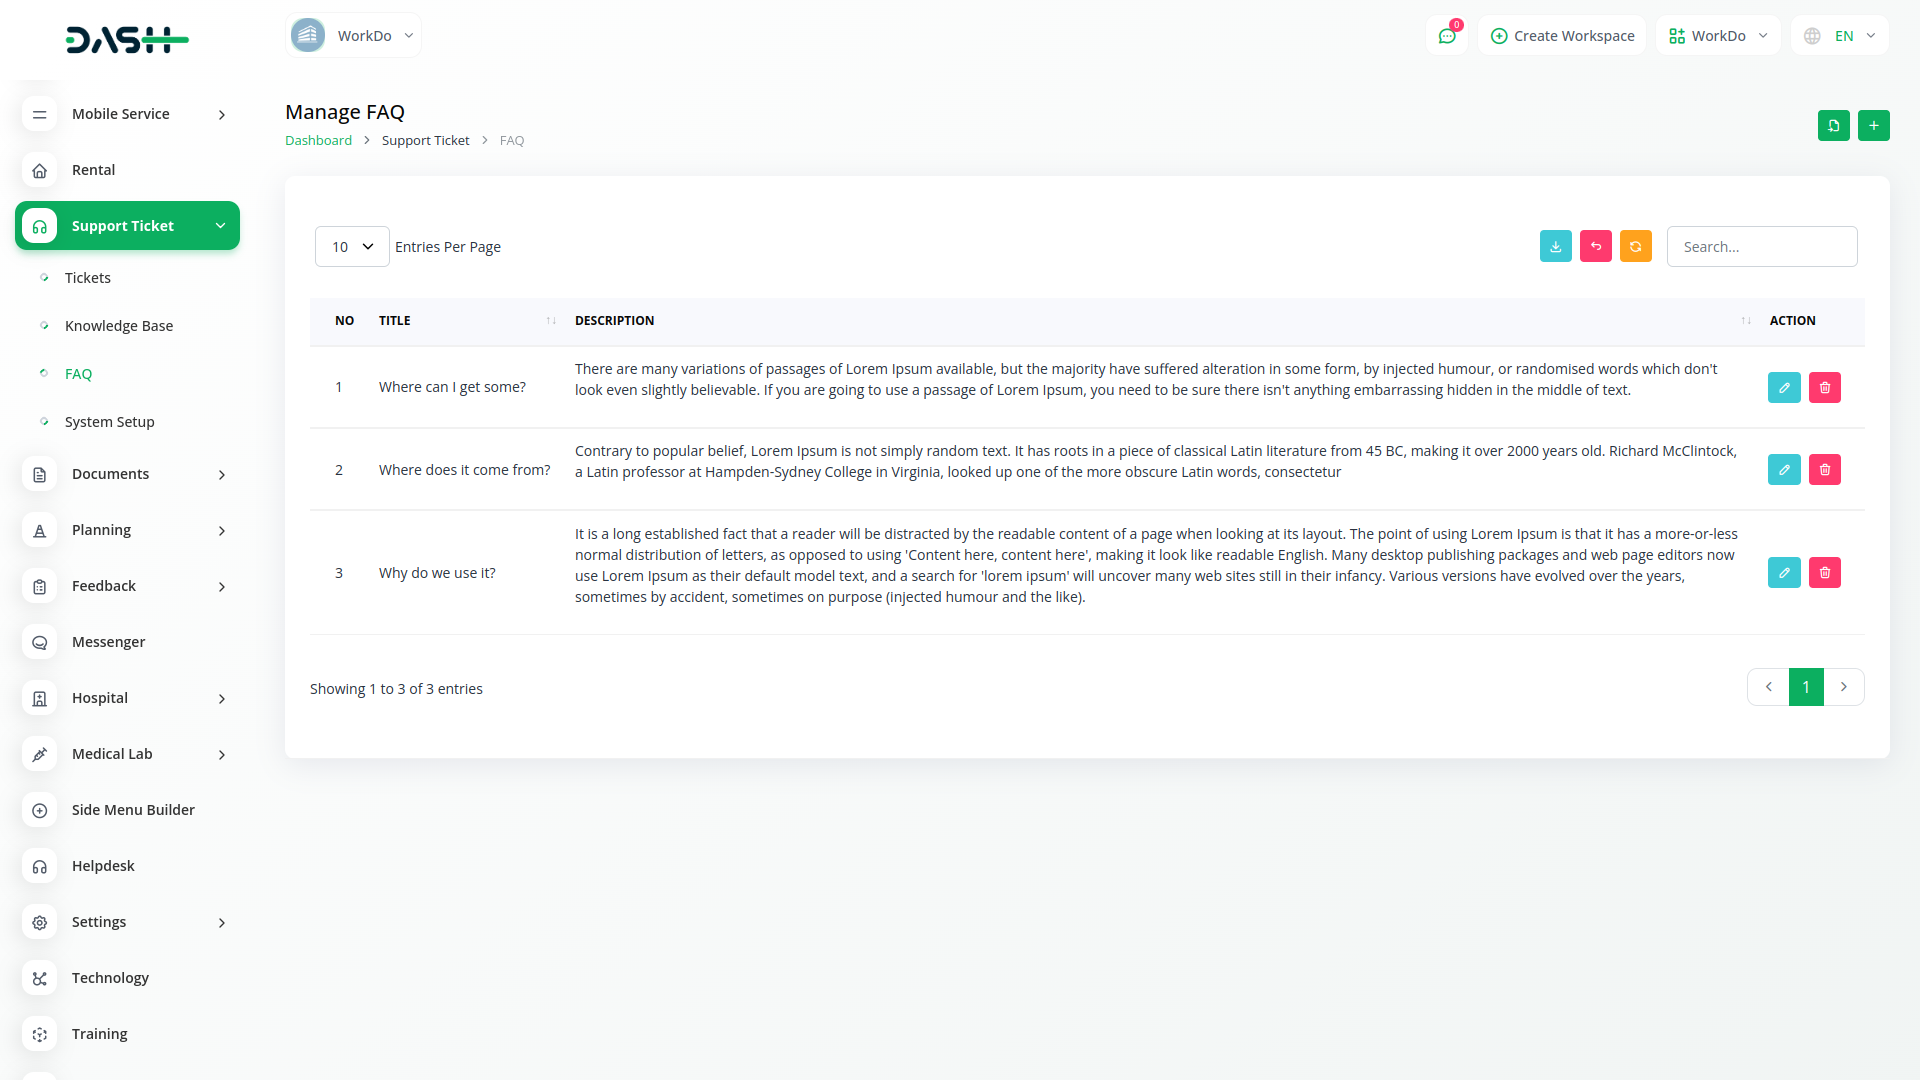Edit the 'Where can I get some?' FAQ
Image resolution: width=1920 pixels, height=1080 pixels.
point(1783,388)
